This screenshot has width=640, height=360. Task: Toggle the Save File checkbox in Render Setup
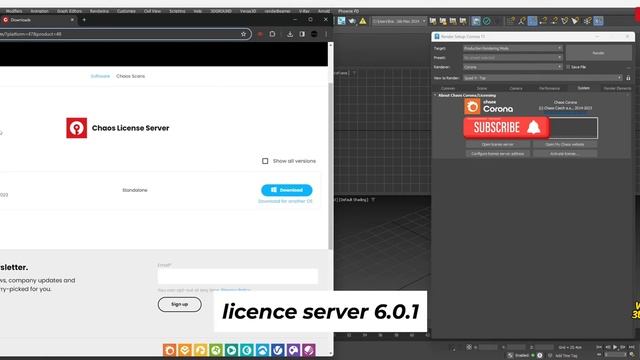[568, 67]
